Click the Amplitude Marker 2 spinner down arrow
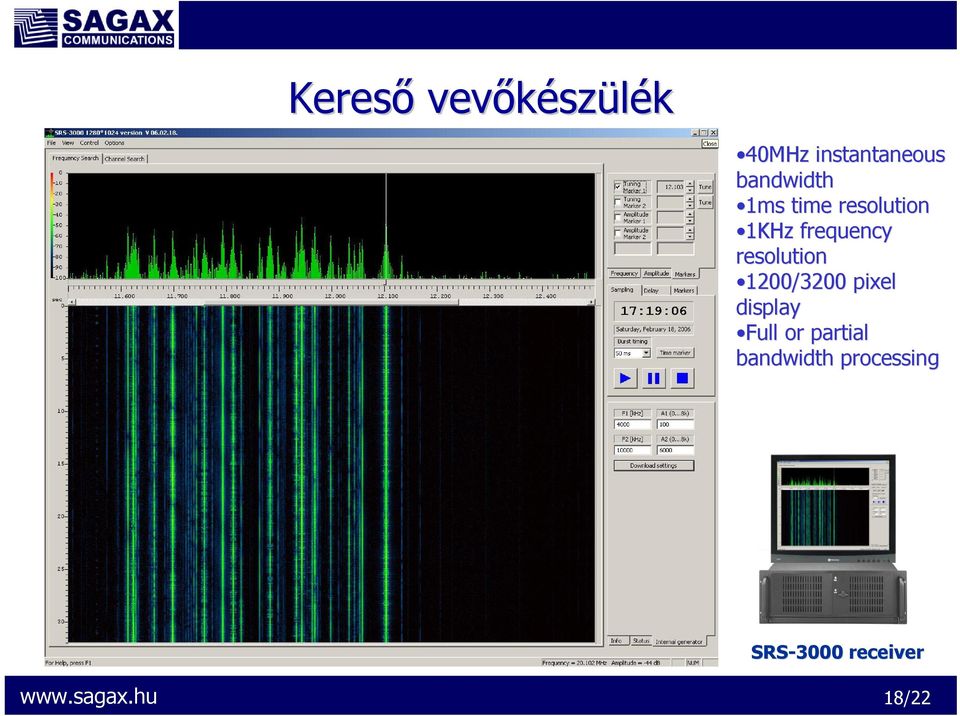The width and height of the screenshot is (960, 716). (x=690, y=236)
